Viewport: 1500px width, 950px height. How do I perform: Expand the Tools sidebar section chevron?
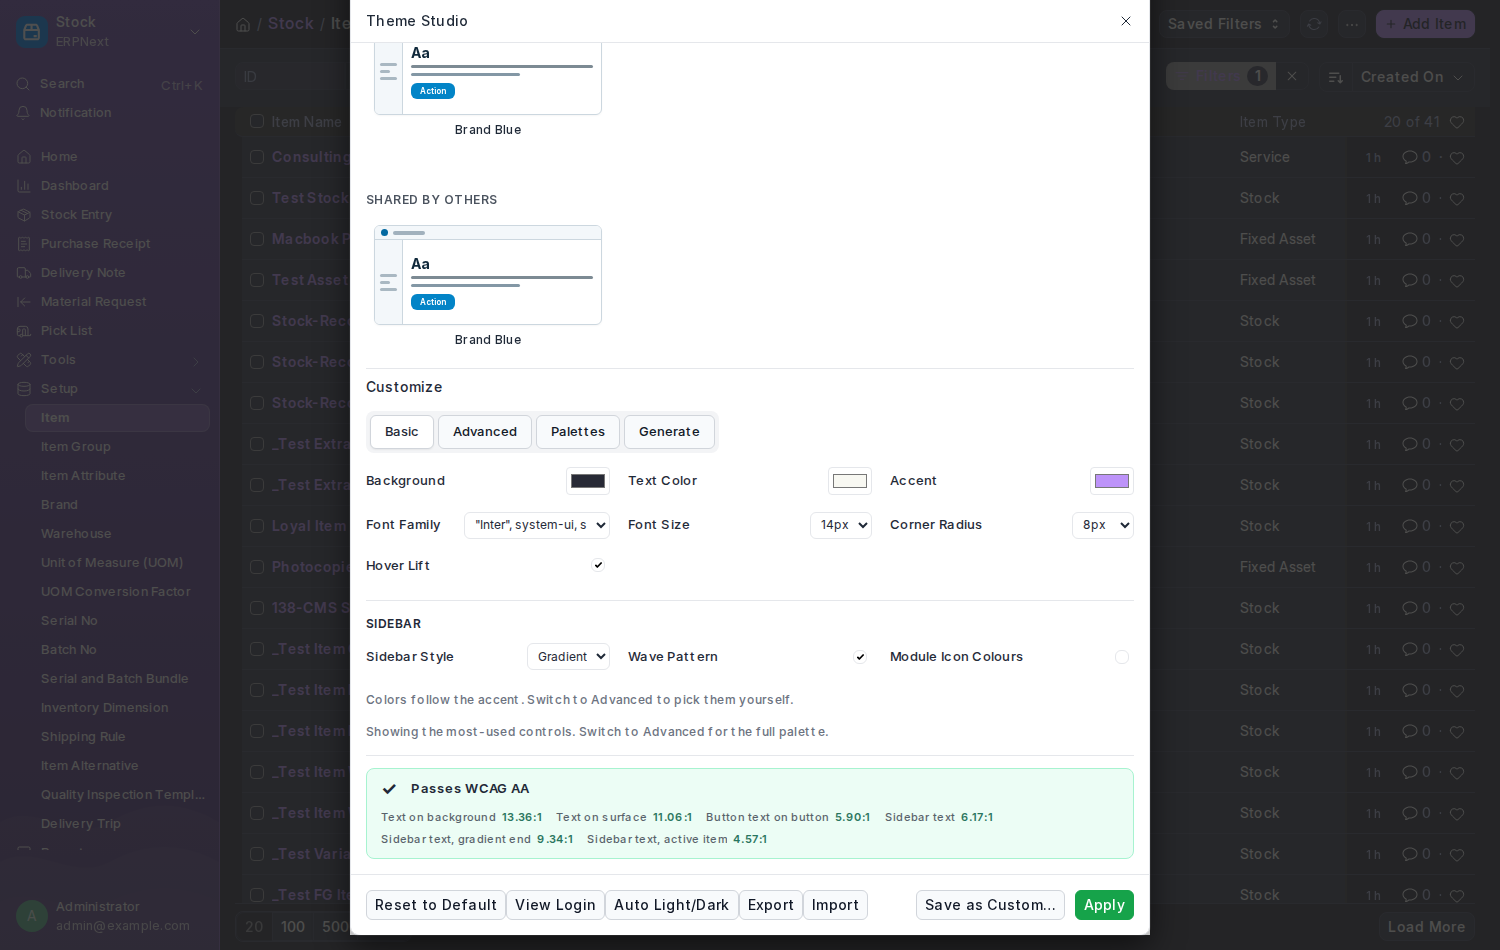[196, 361]
